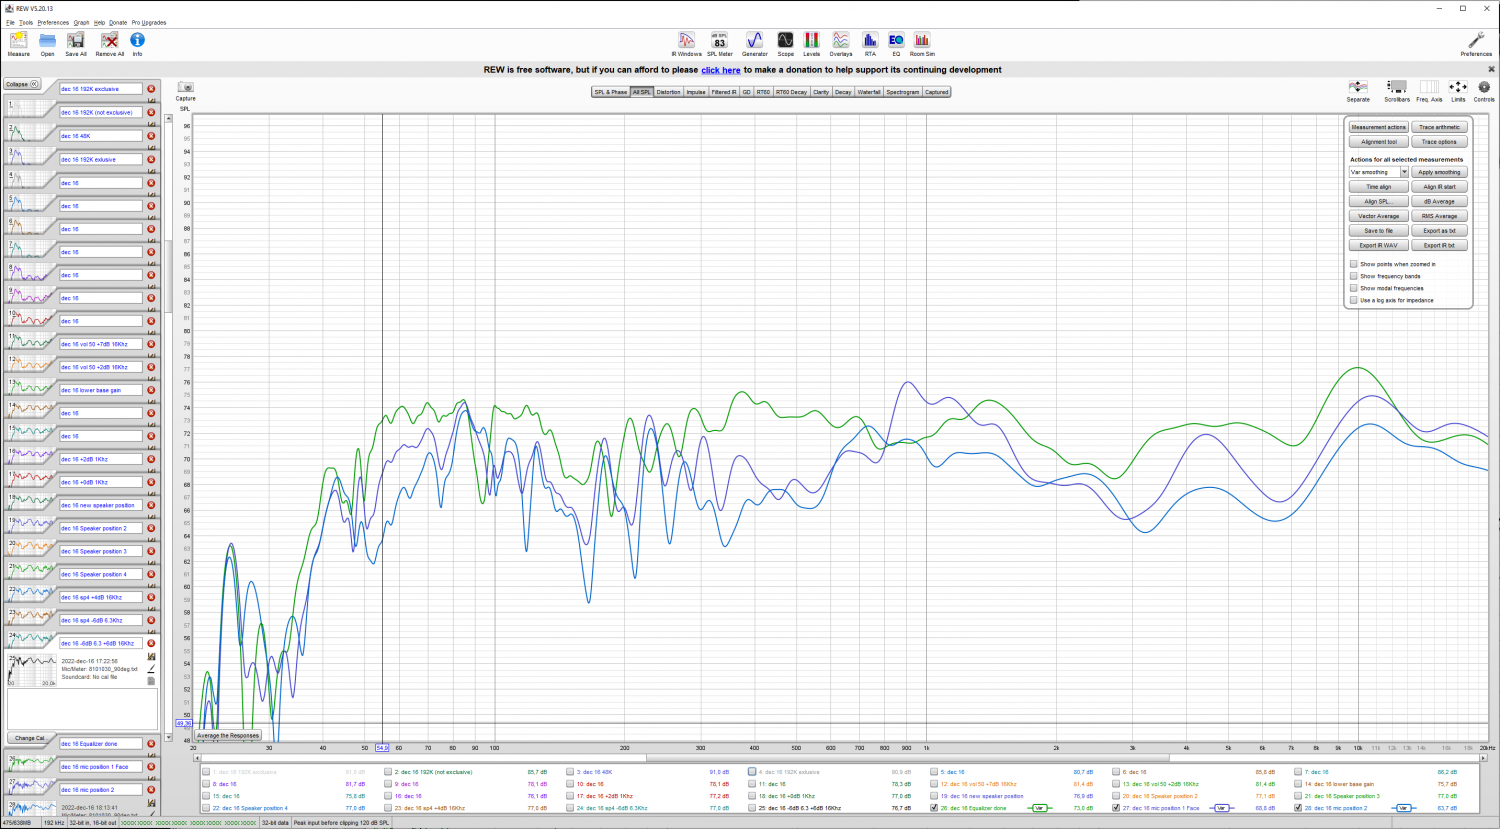Click Average the Responses button

coord(228,735)
